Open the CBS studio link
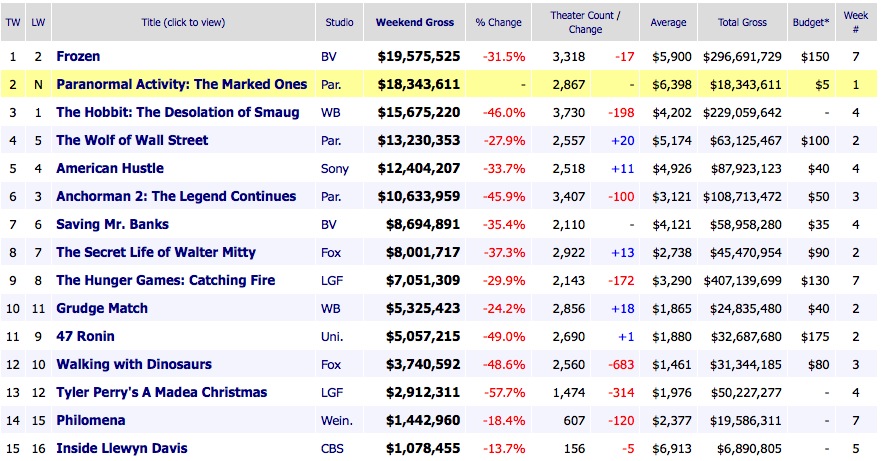Screen dimensions: 881x461 point(333,449)
